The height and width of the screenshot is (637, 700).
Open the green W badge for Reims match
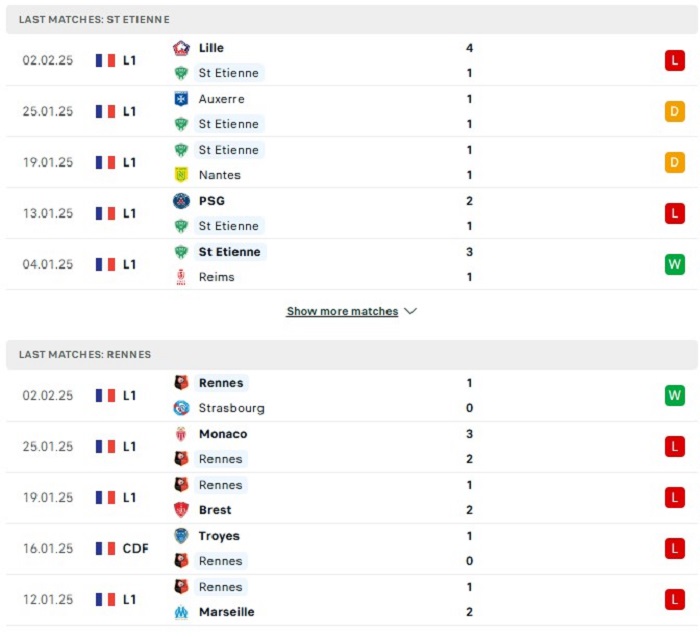[675, 264]
